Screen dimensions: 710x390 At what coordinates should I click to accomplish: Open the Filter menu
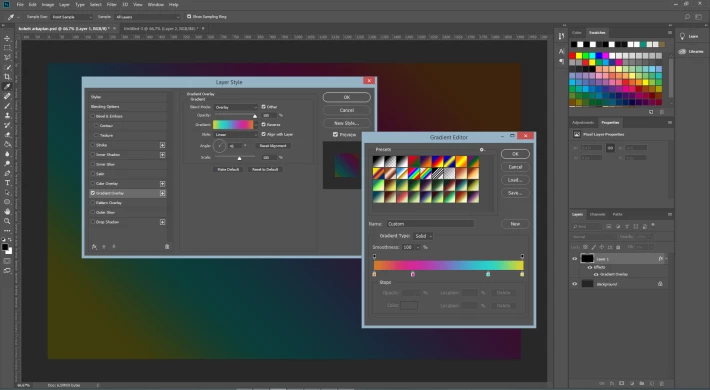[111, 5]
